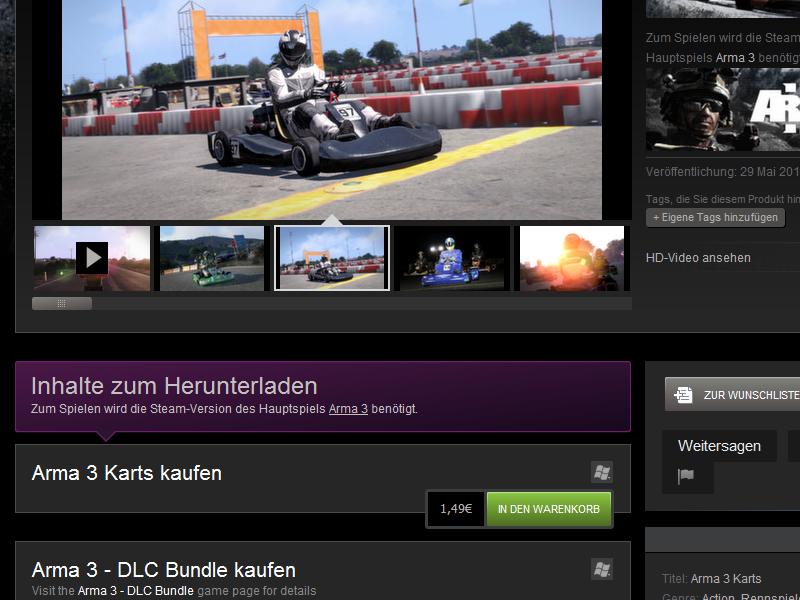Image resolution: width=800 pixels, height=600 pixels.
Task: Add Arma 3 Karts to cart
Action: [x=548, y=509]
